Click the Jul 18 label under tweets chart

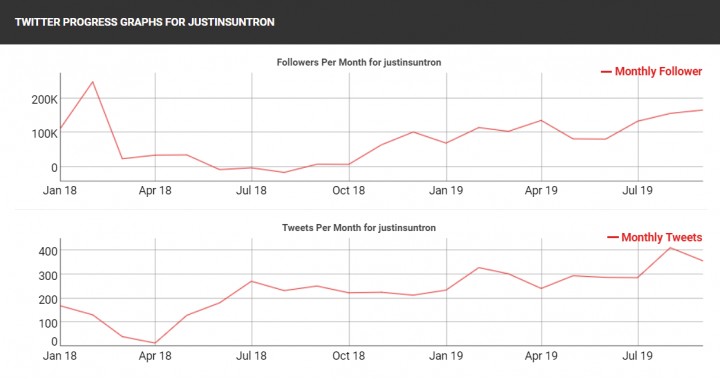(251, 356)
